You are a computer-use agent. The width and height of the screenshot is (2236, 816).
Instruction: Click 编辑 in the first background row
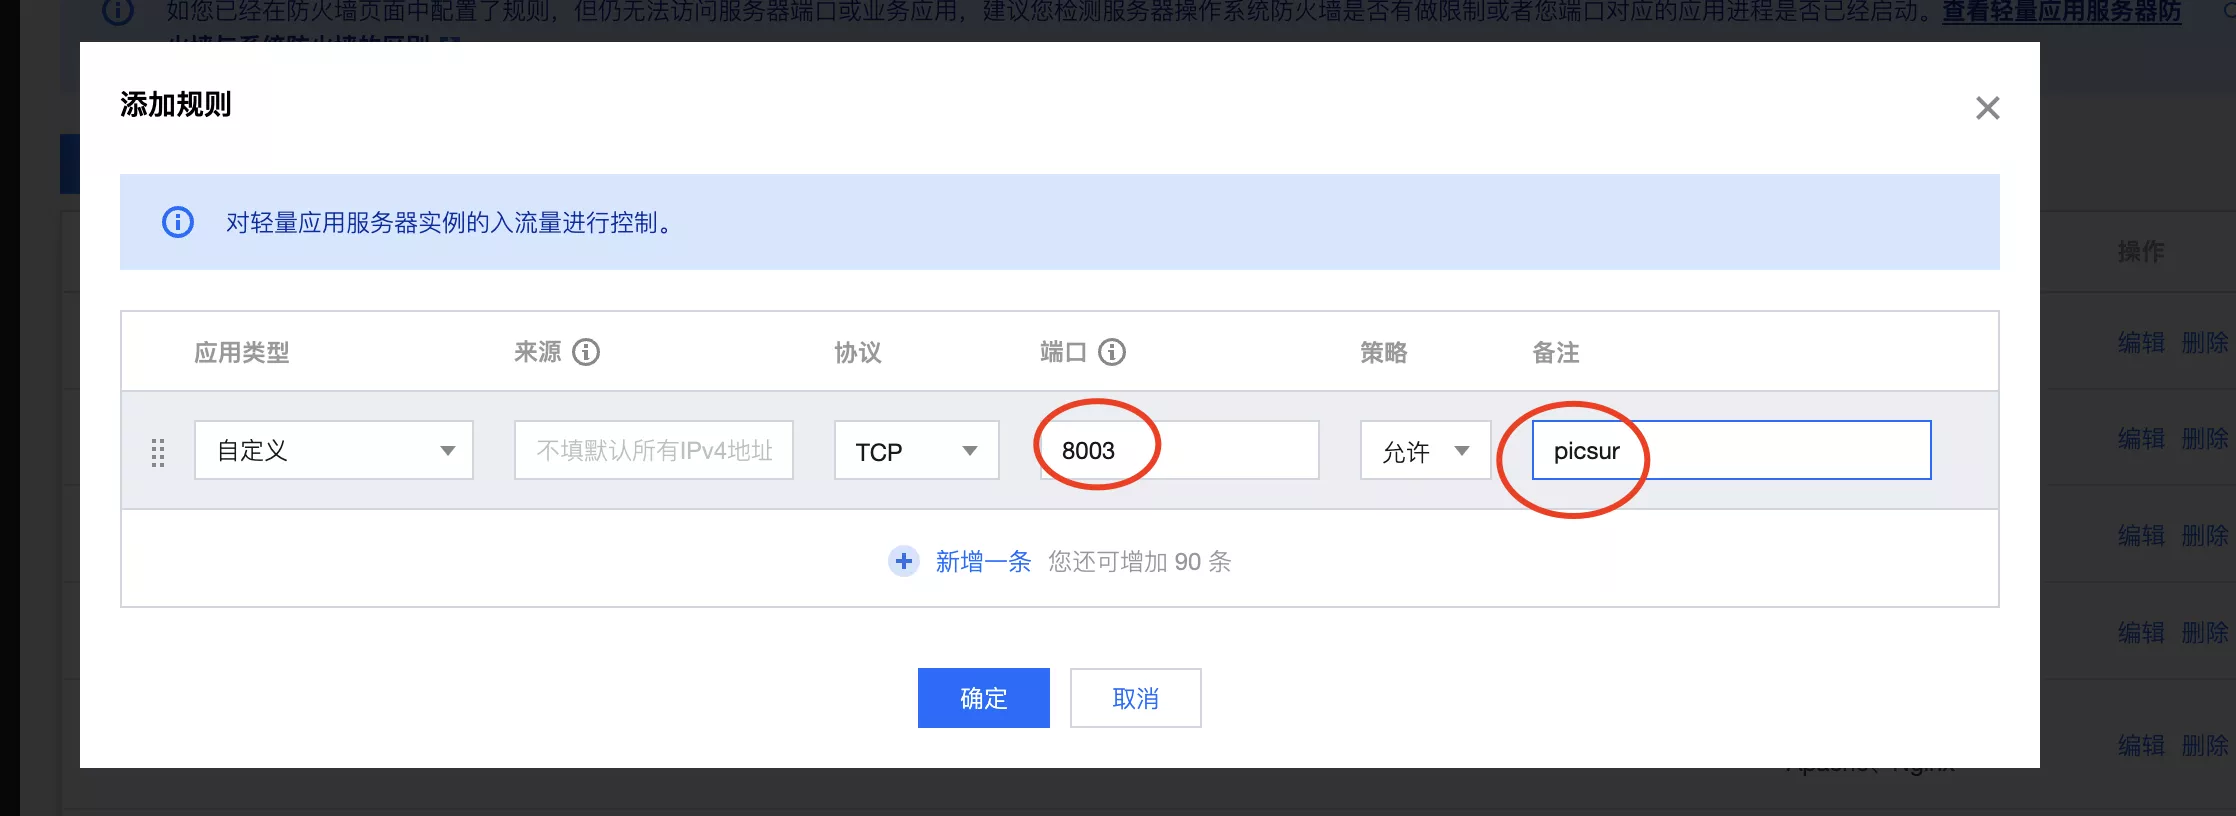click(2141, 343)
